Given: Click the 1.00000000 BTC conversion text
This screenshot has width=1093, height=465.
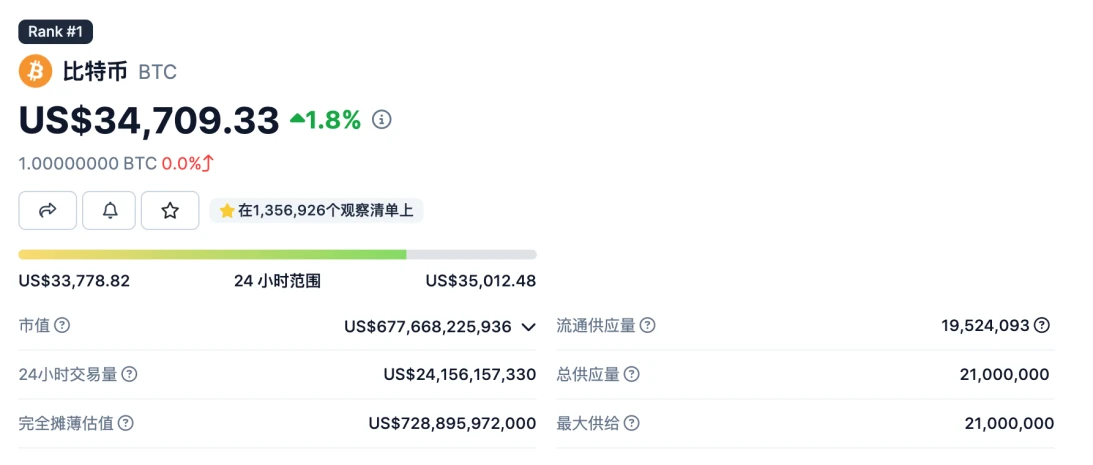Looking at the screenshot, I should tap(87, 163).
